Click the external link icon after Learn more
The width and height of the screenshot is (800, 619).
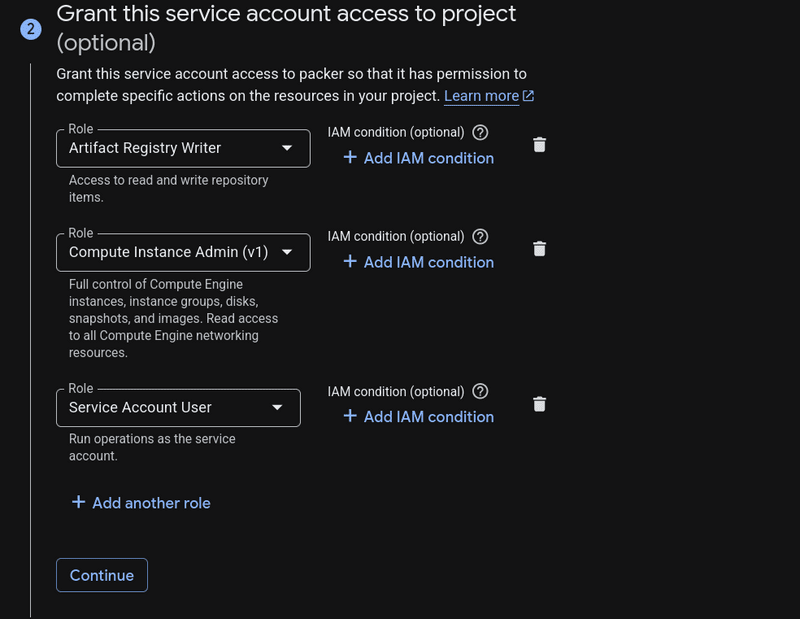528,96
